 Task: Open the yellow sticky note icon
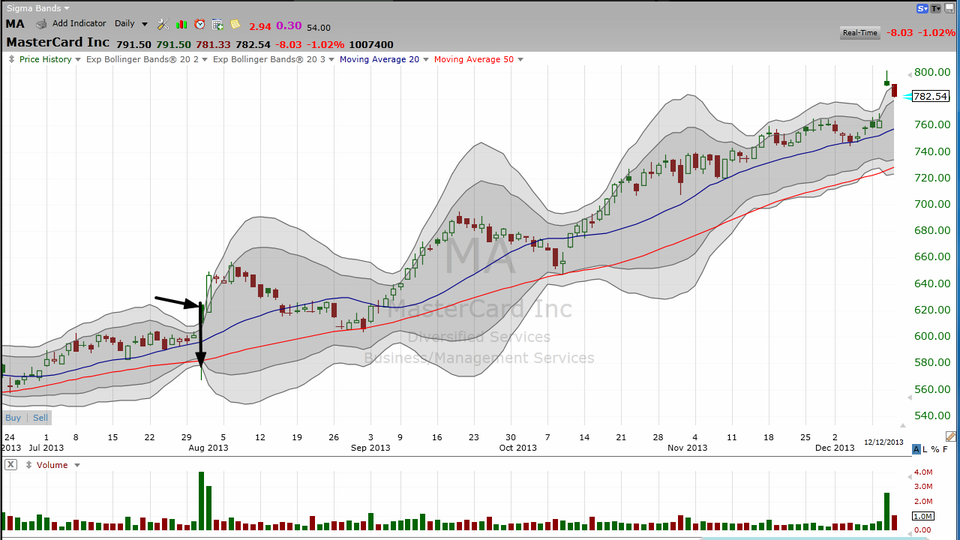click(235, 24)
